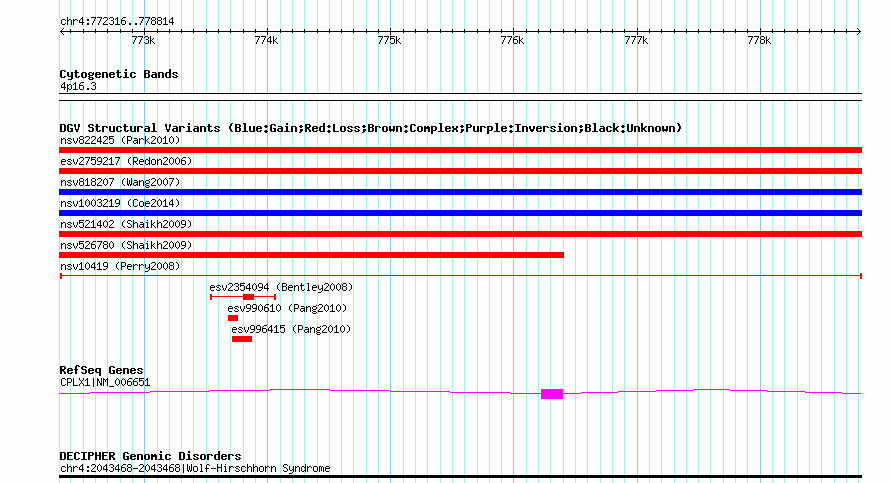Click the 774k ruler mark

pyautogui.click(x=266, y=40)
